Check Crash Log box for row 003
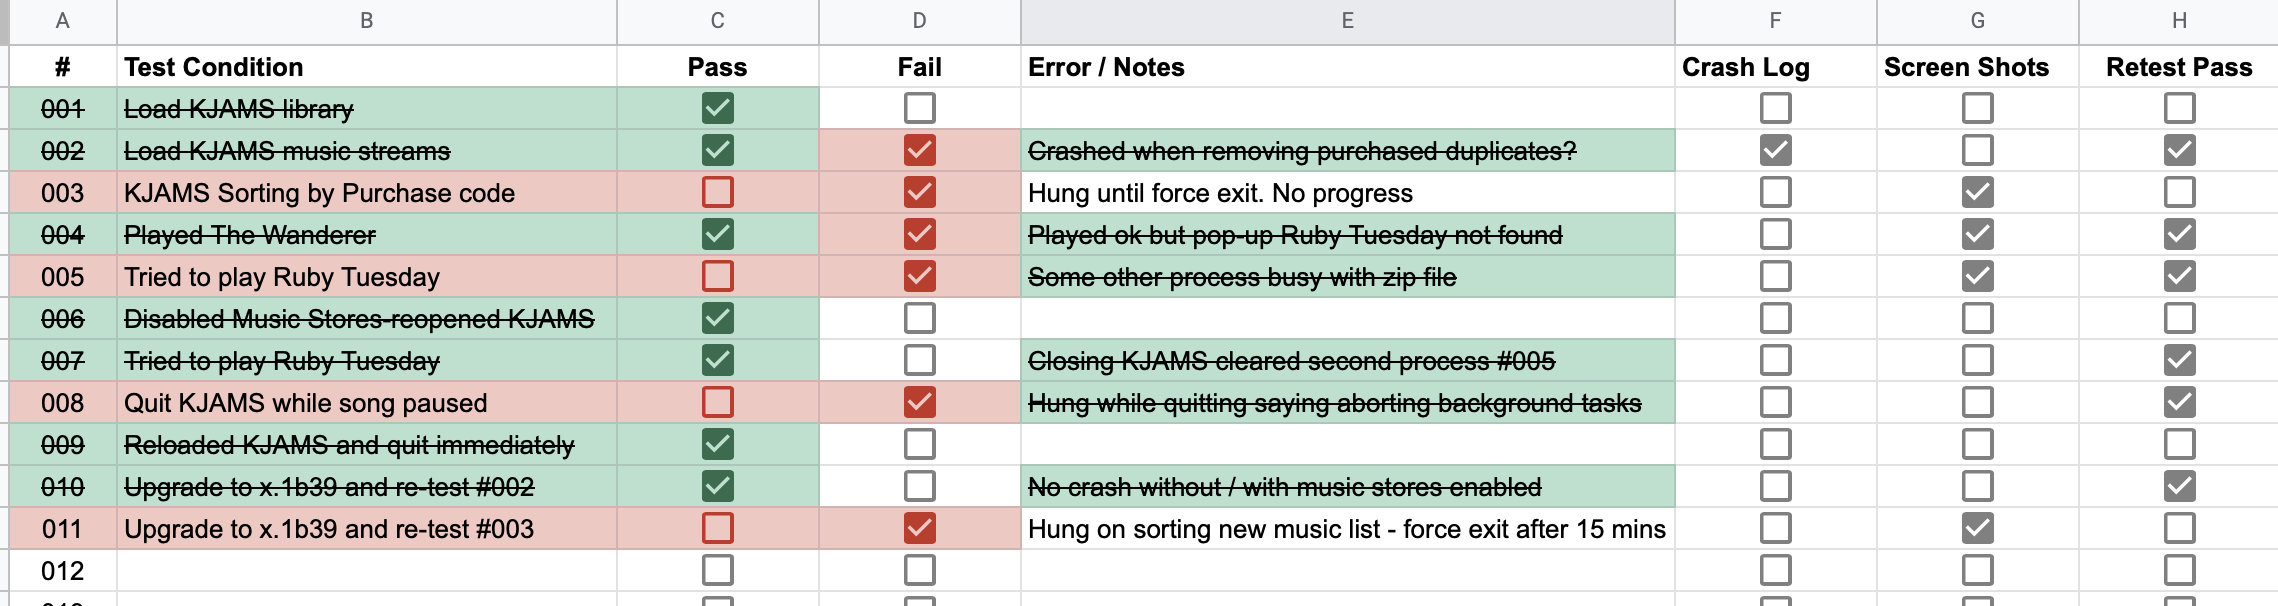Viewport: 2278px width, 606px height. tap(1775, 192)
